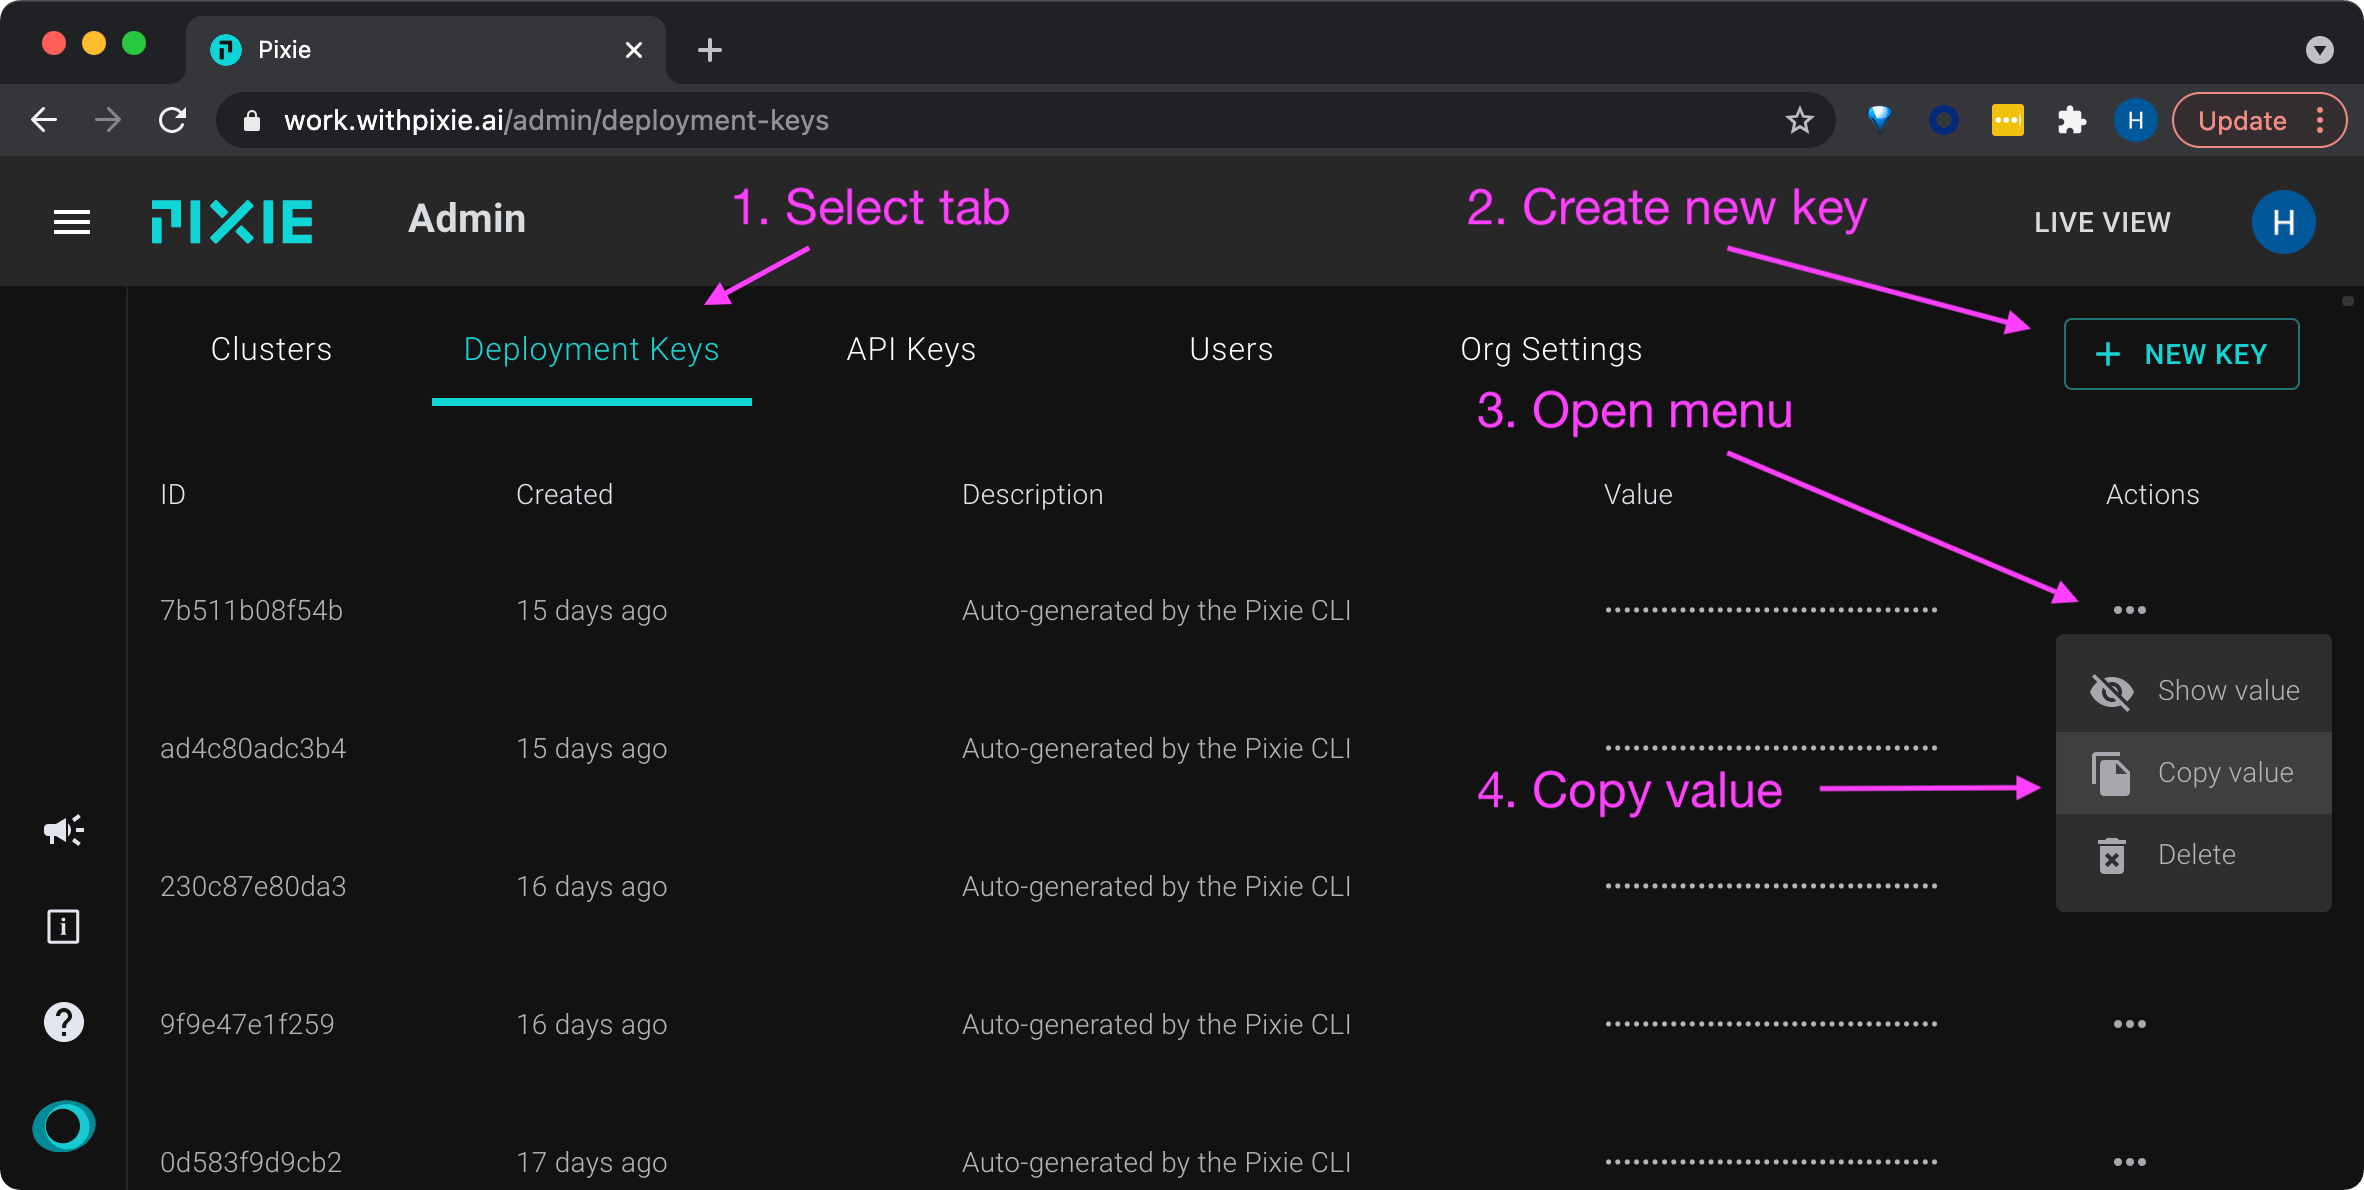Click the Pixie logo
The width and height of the screenshot is (2364, 1190).
(x=232, y=222)
